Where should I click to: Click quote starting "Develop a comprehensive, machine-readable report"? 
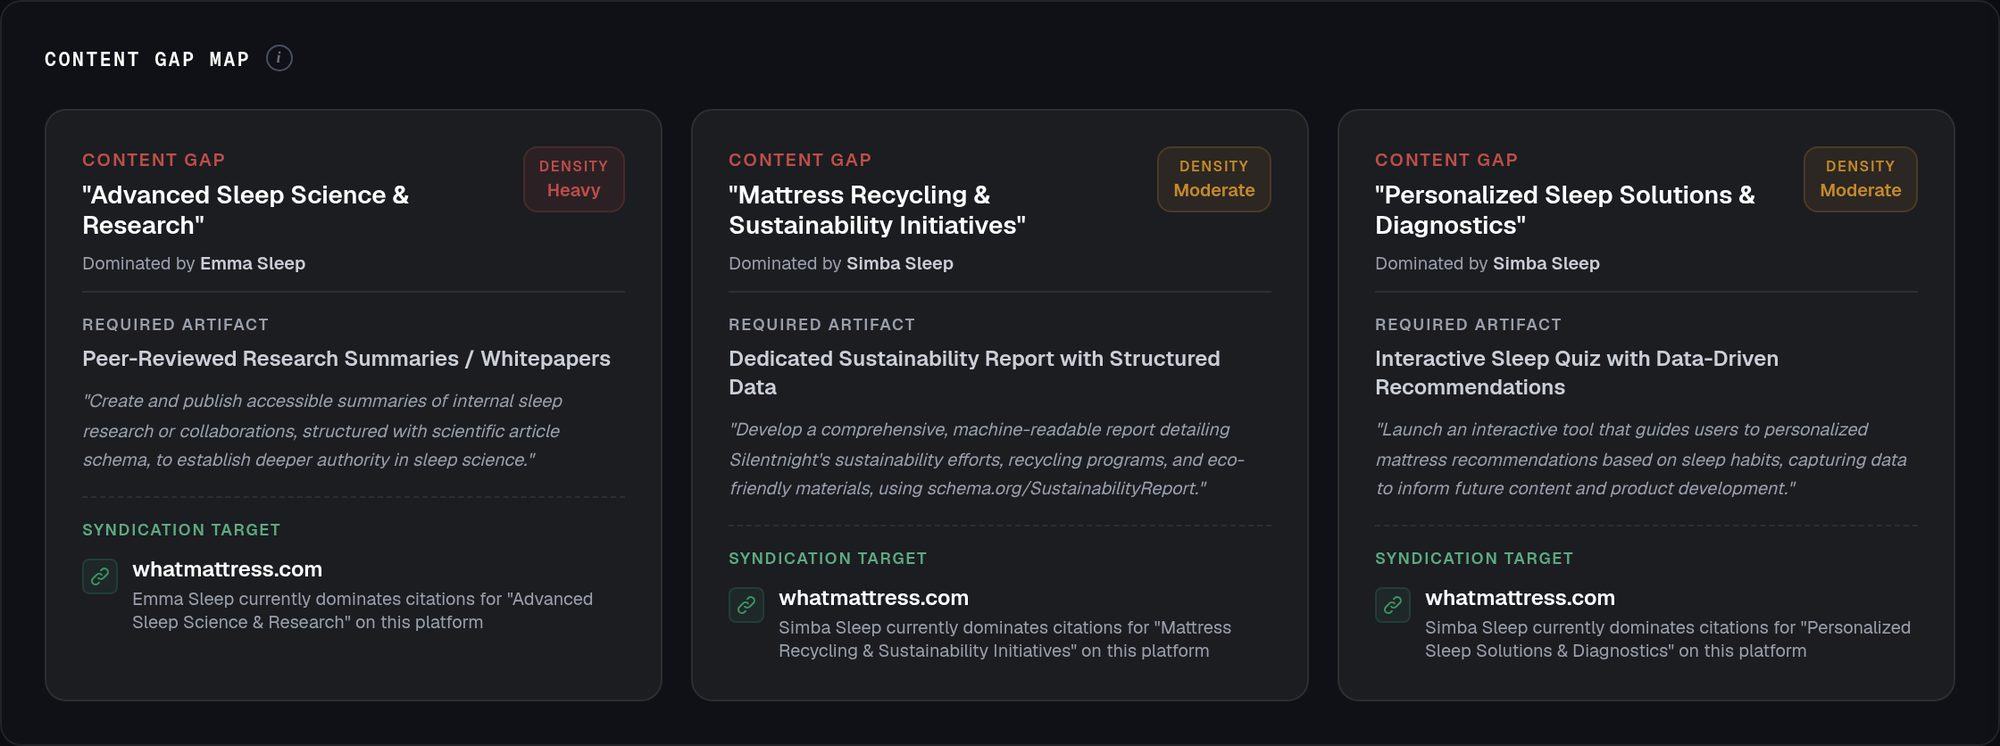(x=987, y=459)
